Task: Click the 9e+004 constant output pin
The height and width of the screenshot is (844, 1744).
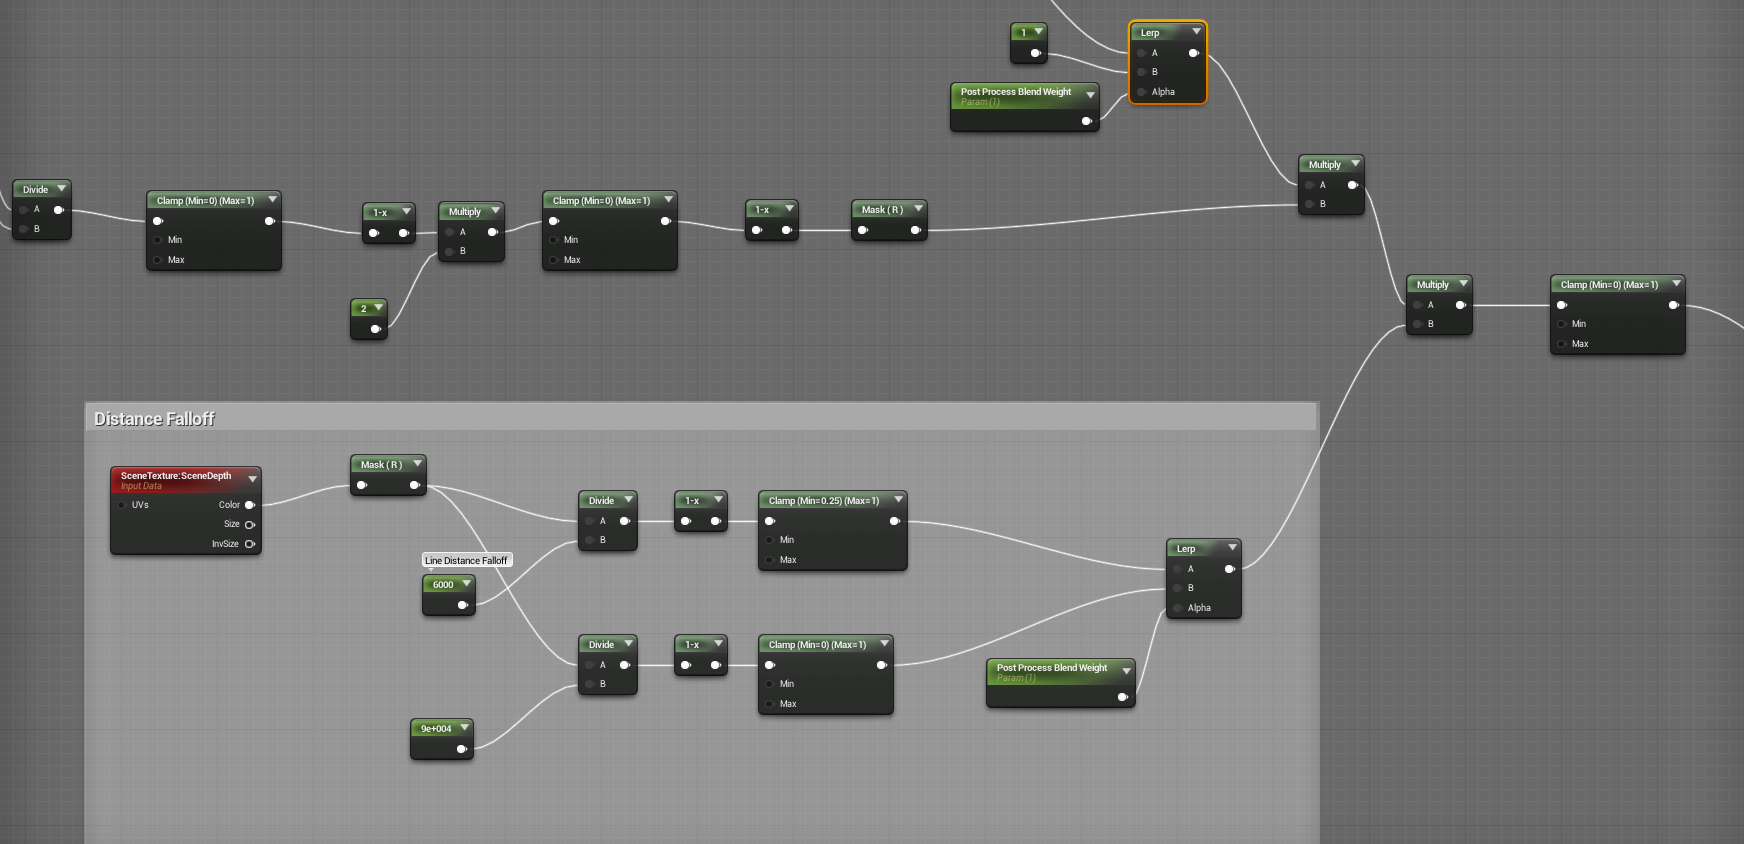Action: tap(461, 749)
